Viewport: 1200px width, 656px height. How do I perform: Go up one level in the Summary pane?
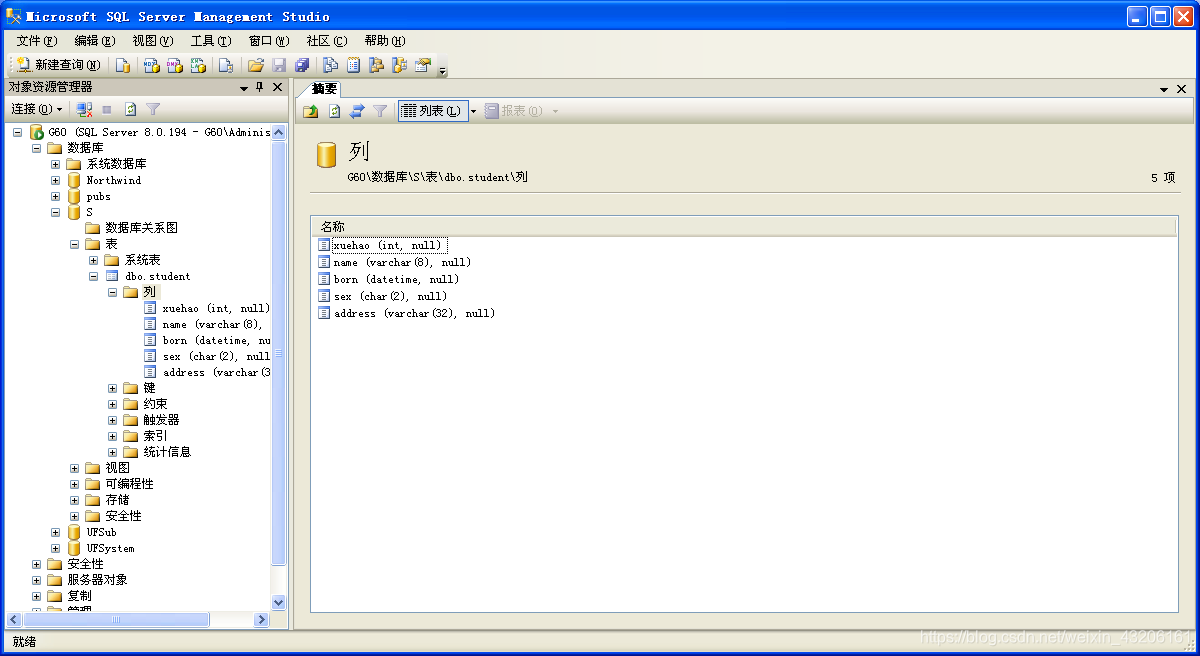click(311, 111)
